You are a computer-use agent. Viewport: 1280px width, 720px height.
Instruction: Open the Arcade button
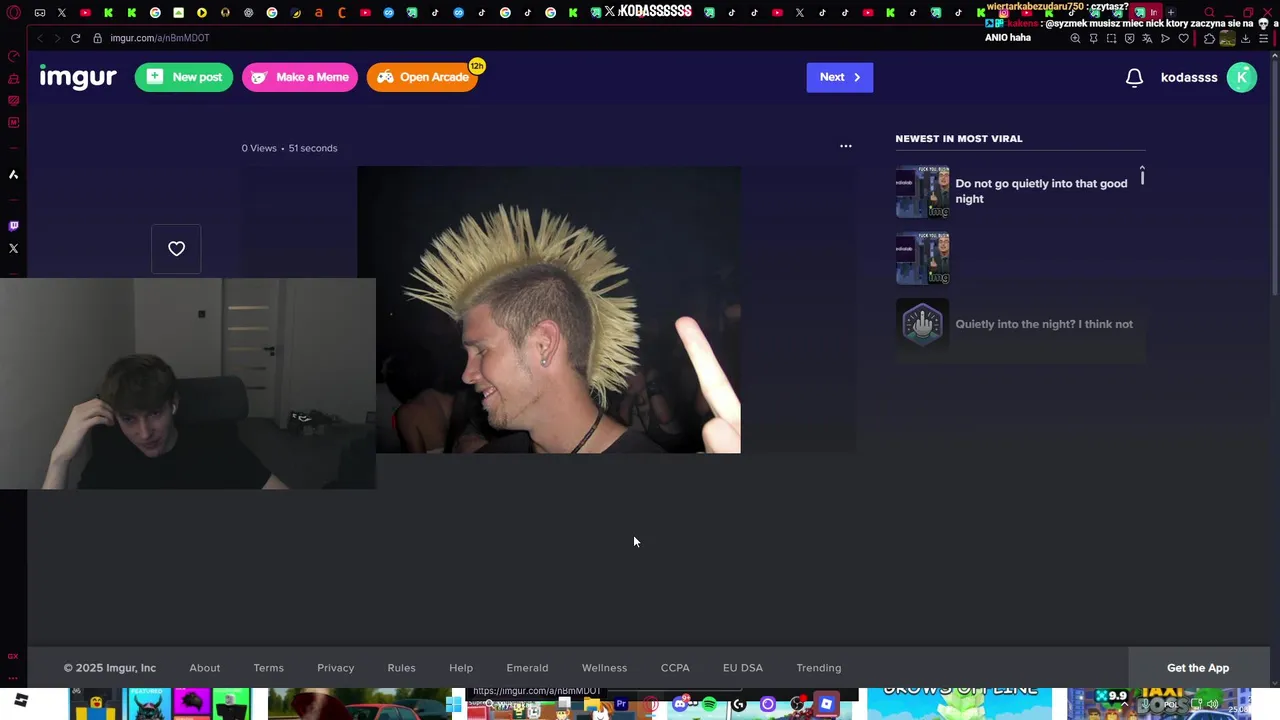tap(422, 77)
